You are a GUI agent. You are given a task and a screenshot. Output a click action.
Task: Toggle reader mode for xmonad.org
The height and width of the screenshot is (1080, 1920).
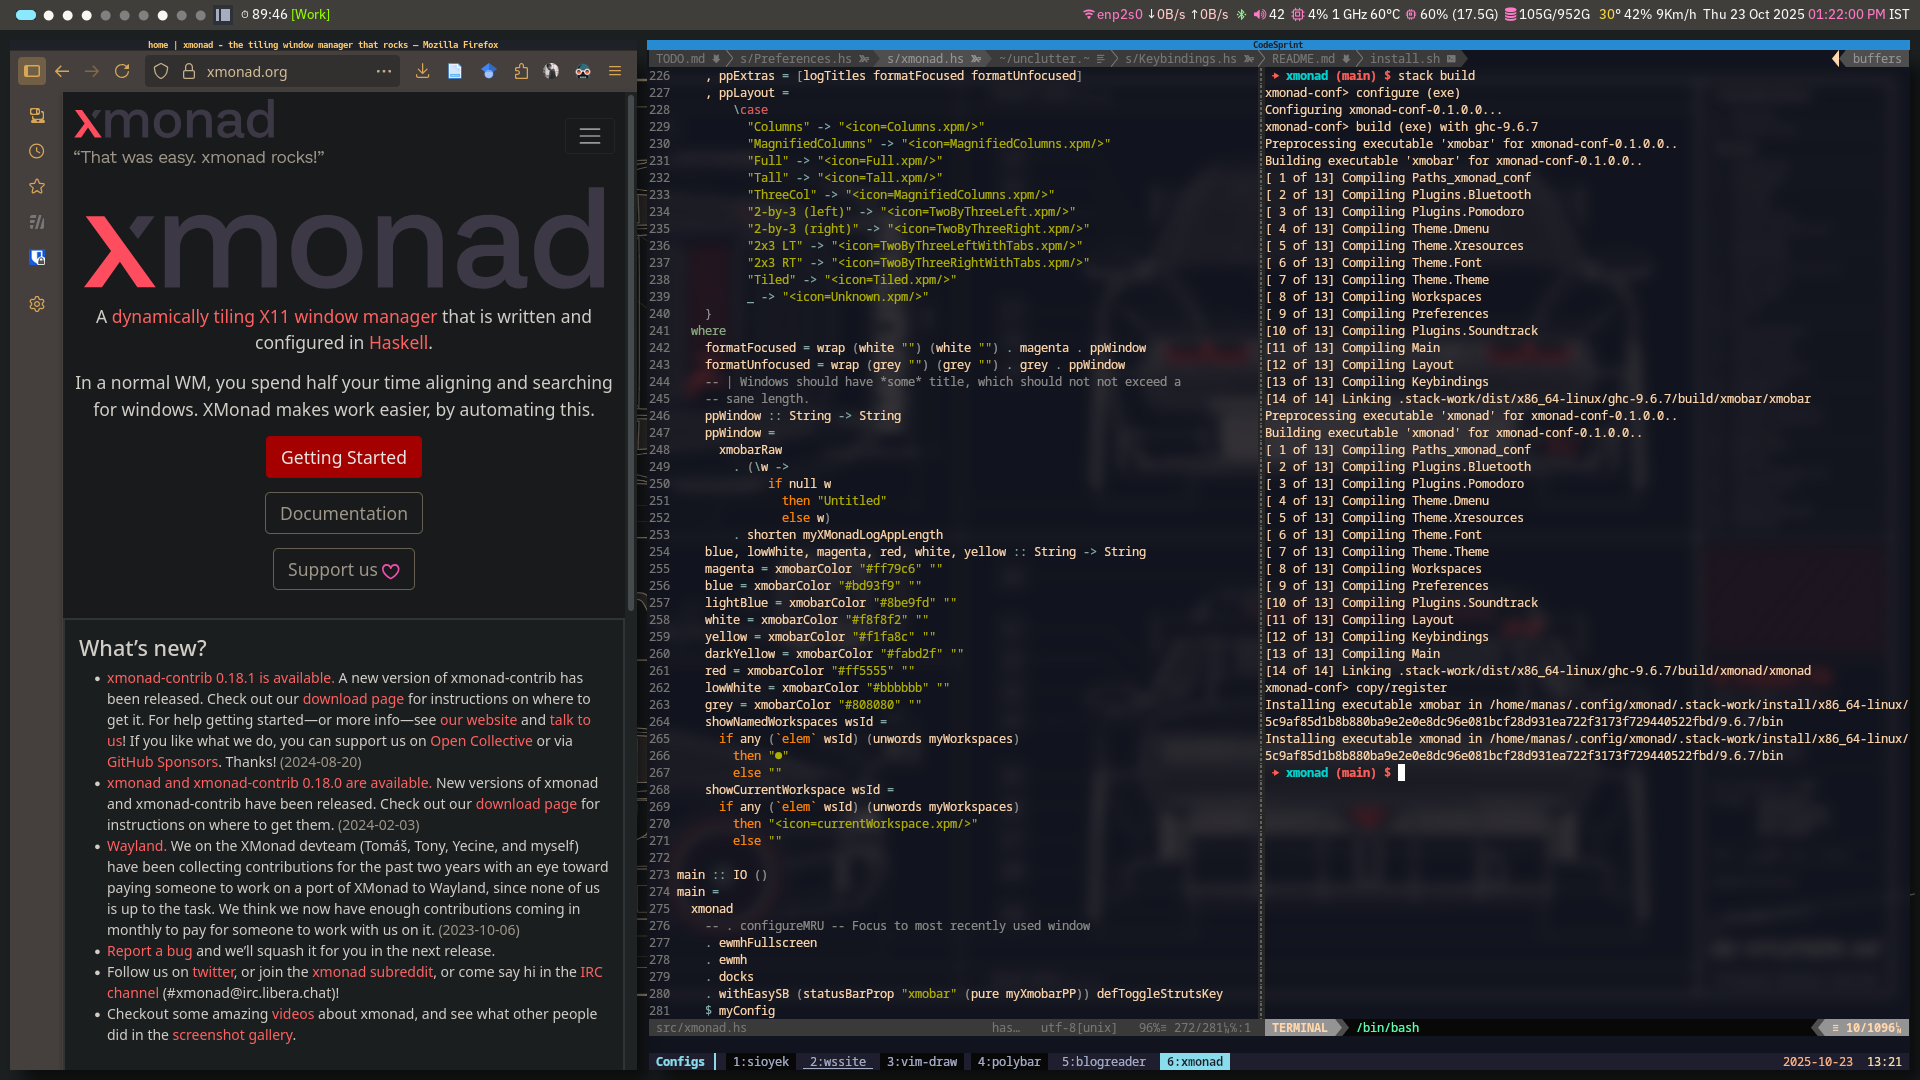[x=456, y=71]
